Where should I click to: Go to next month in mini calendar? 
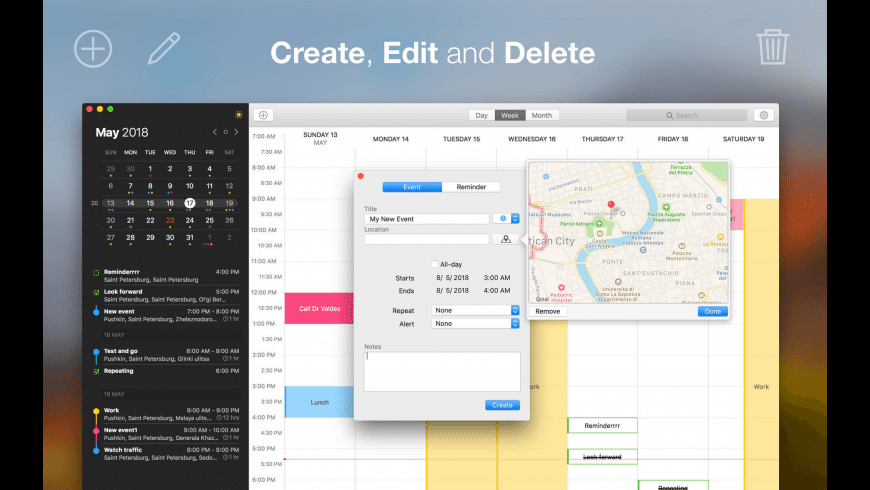click(236, 132)
